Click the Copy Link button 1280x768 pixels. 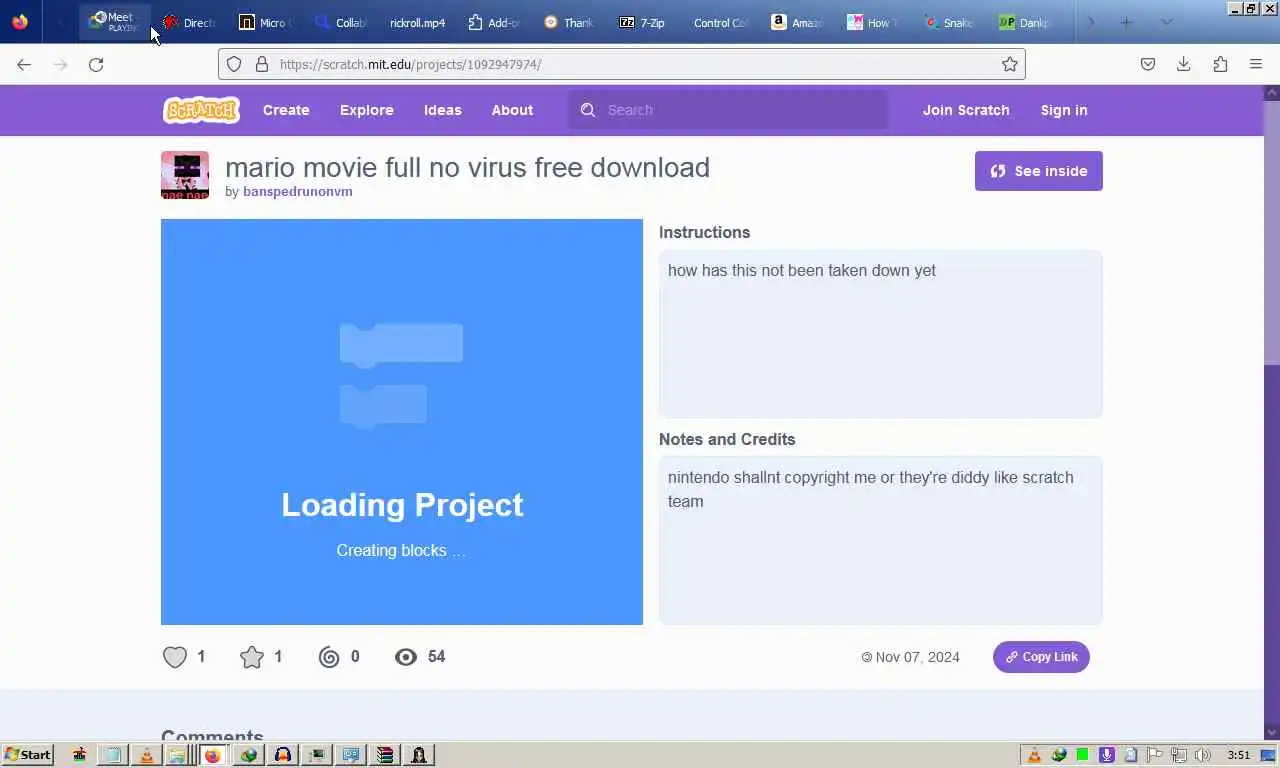(x=1041, y=657)
